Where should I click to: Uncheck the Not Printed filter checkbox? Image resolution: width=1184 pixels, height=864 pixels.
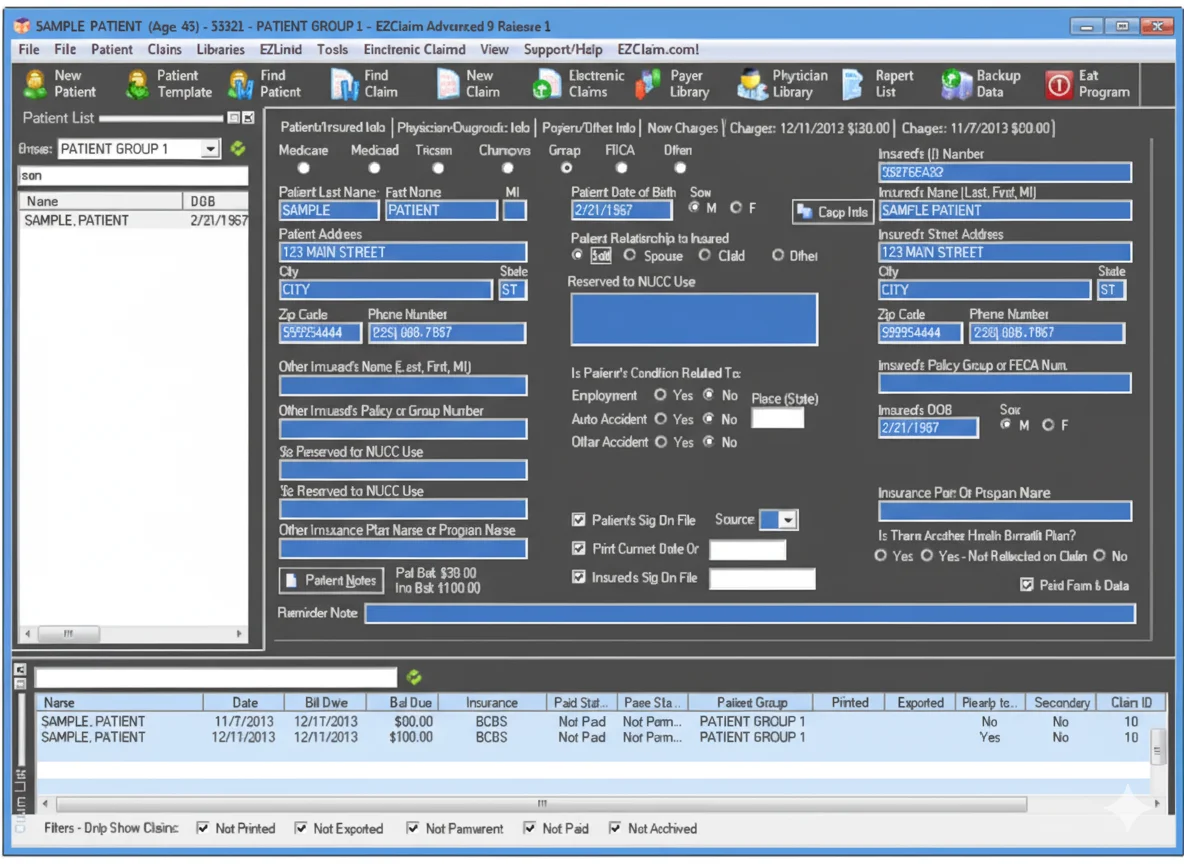coord(203,828)
